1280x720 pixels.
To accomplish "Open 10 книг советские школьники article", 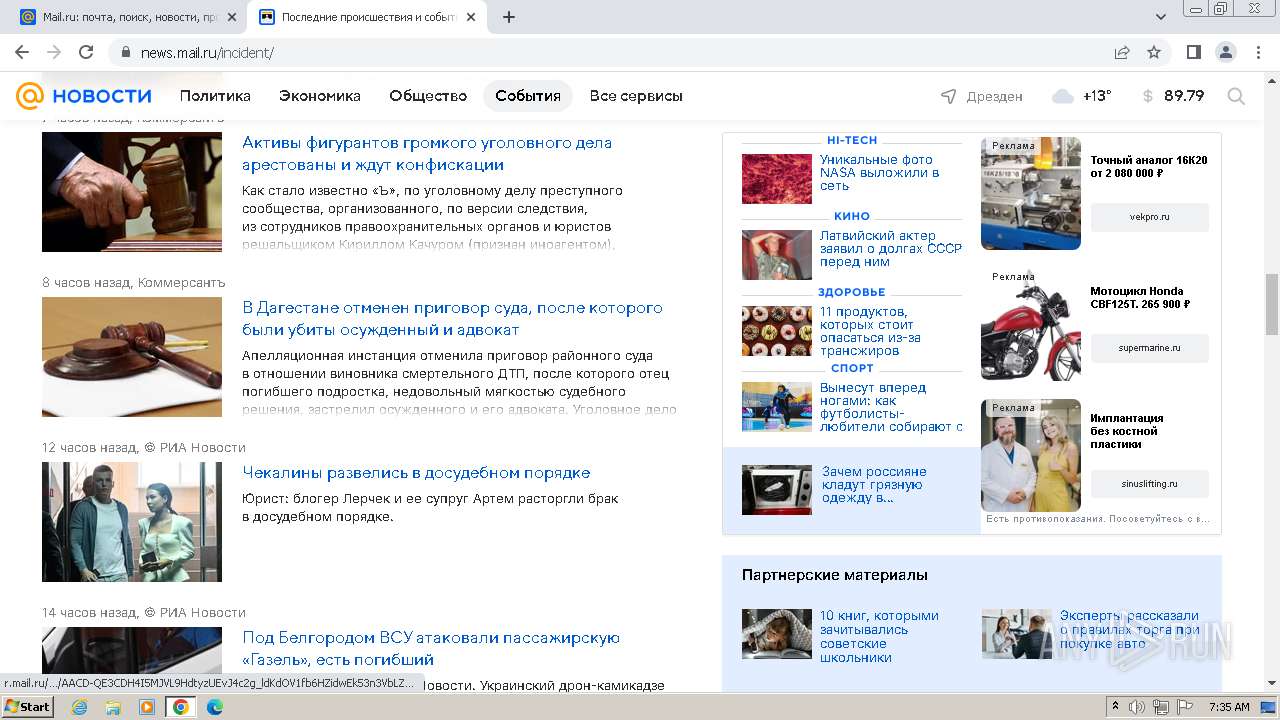I will [879, 637].
